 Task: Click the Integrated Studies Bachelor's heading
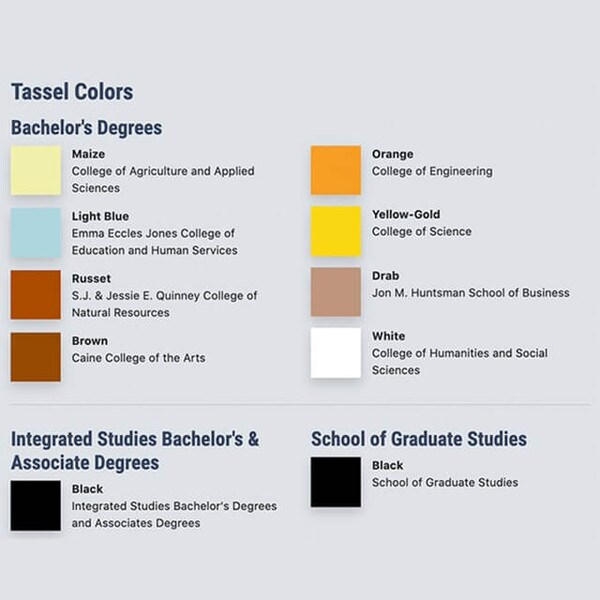click(x=135, y=451)
